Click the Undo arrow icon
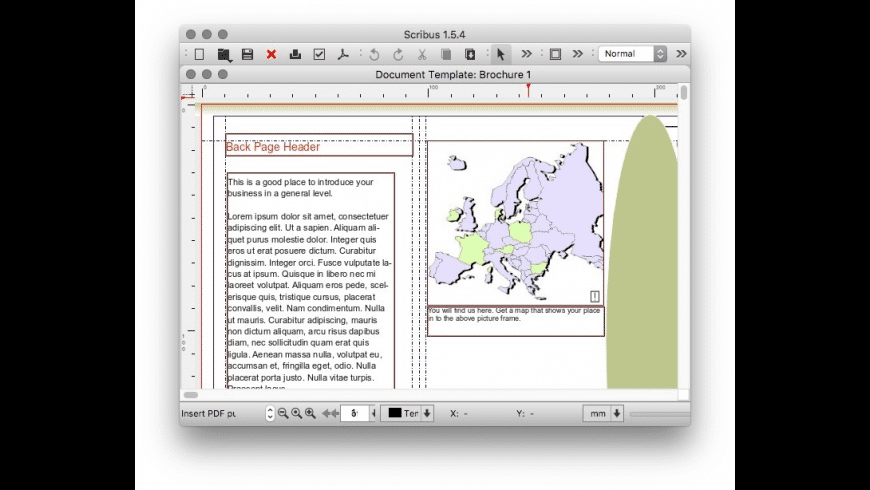The width and height of the screenshot is (870, 490). pyautogui.click(x=374, y=54)
